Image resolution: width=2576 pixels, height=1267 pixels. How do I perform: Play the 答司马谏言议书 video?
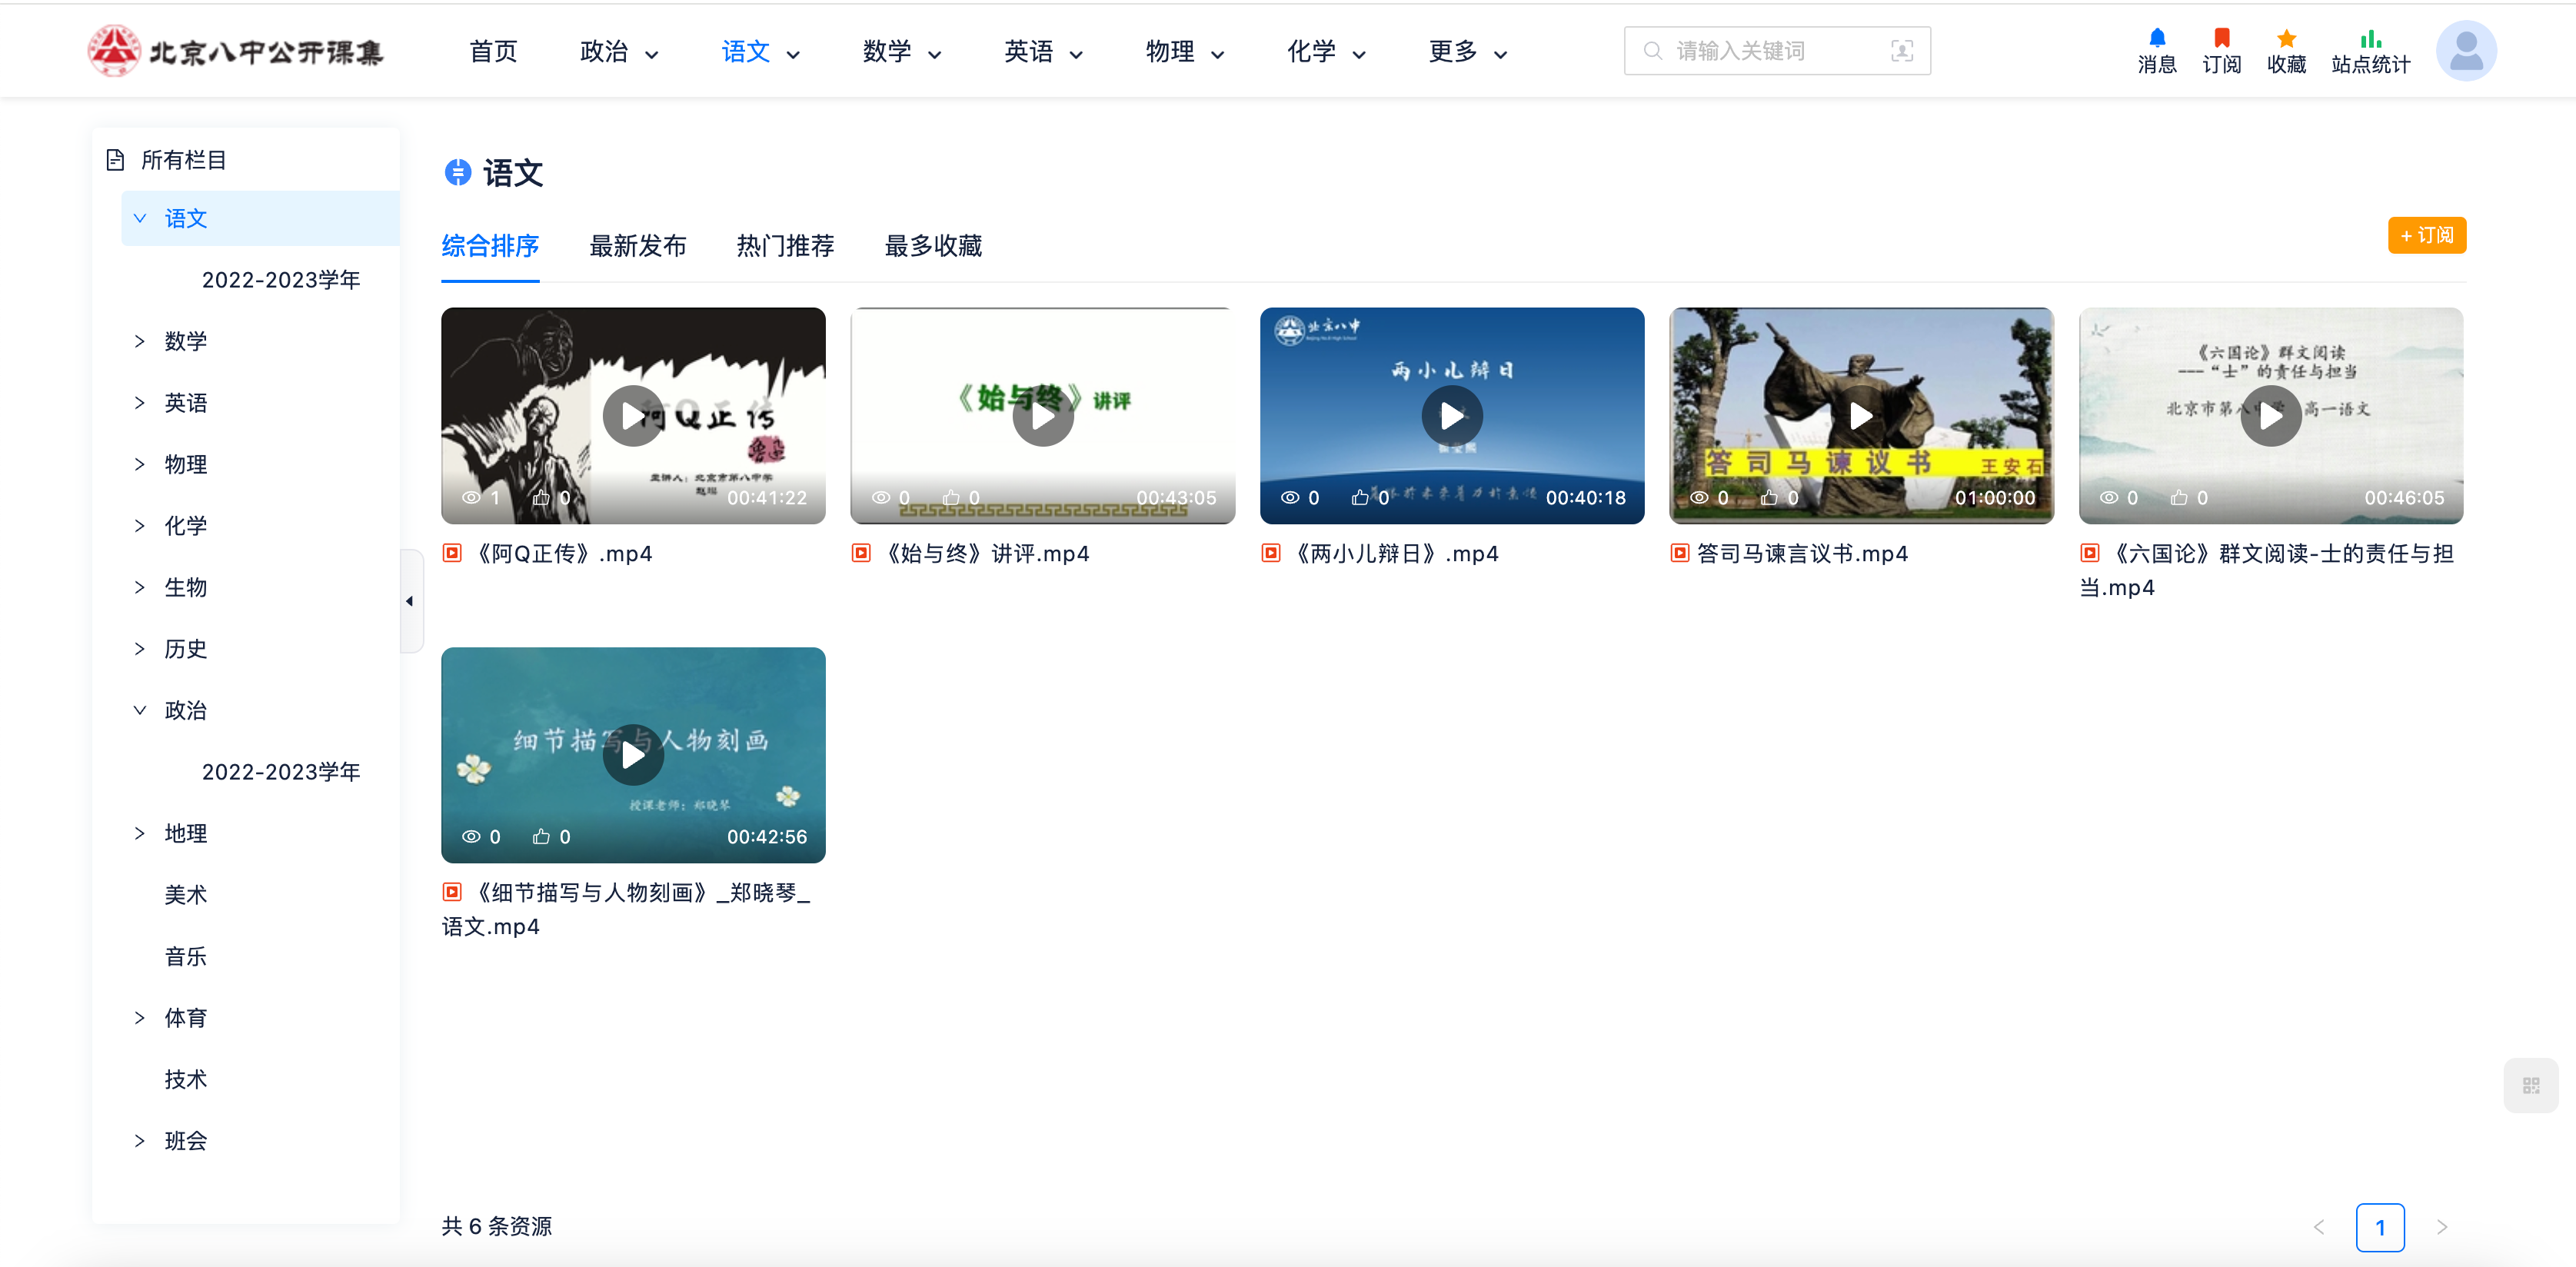pos(1861,416)
